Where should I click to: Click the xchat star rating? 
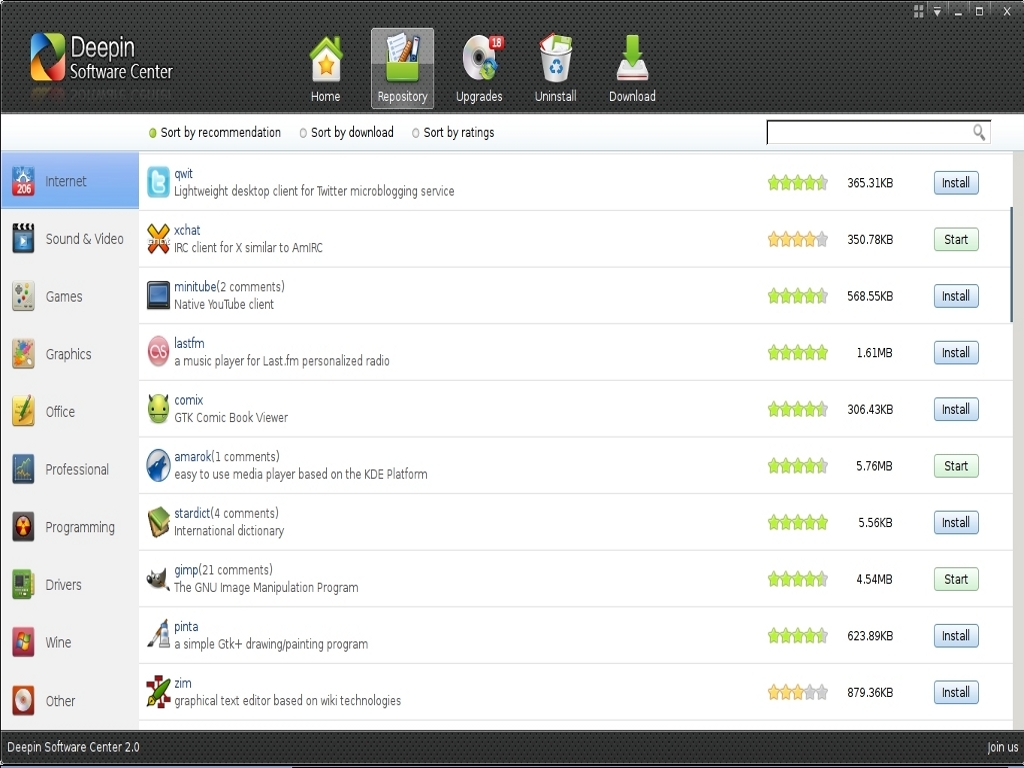[797, 240]
